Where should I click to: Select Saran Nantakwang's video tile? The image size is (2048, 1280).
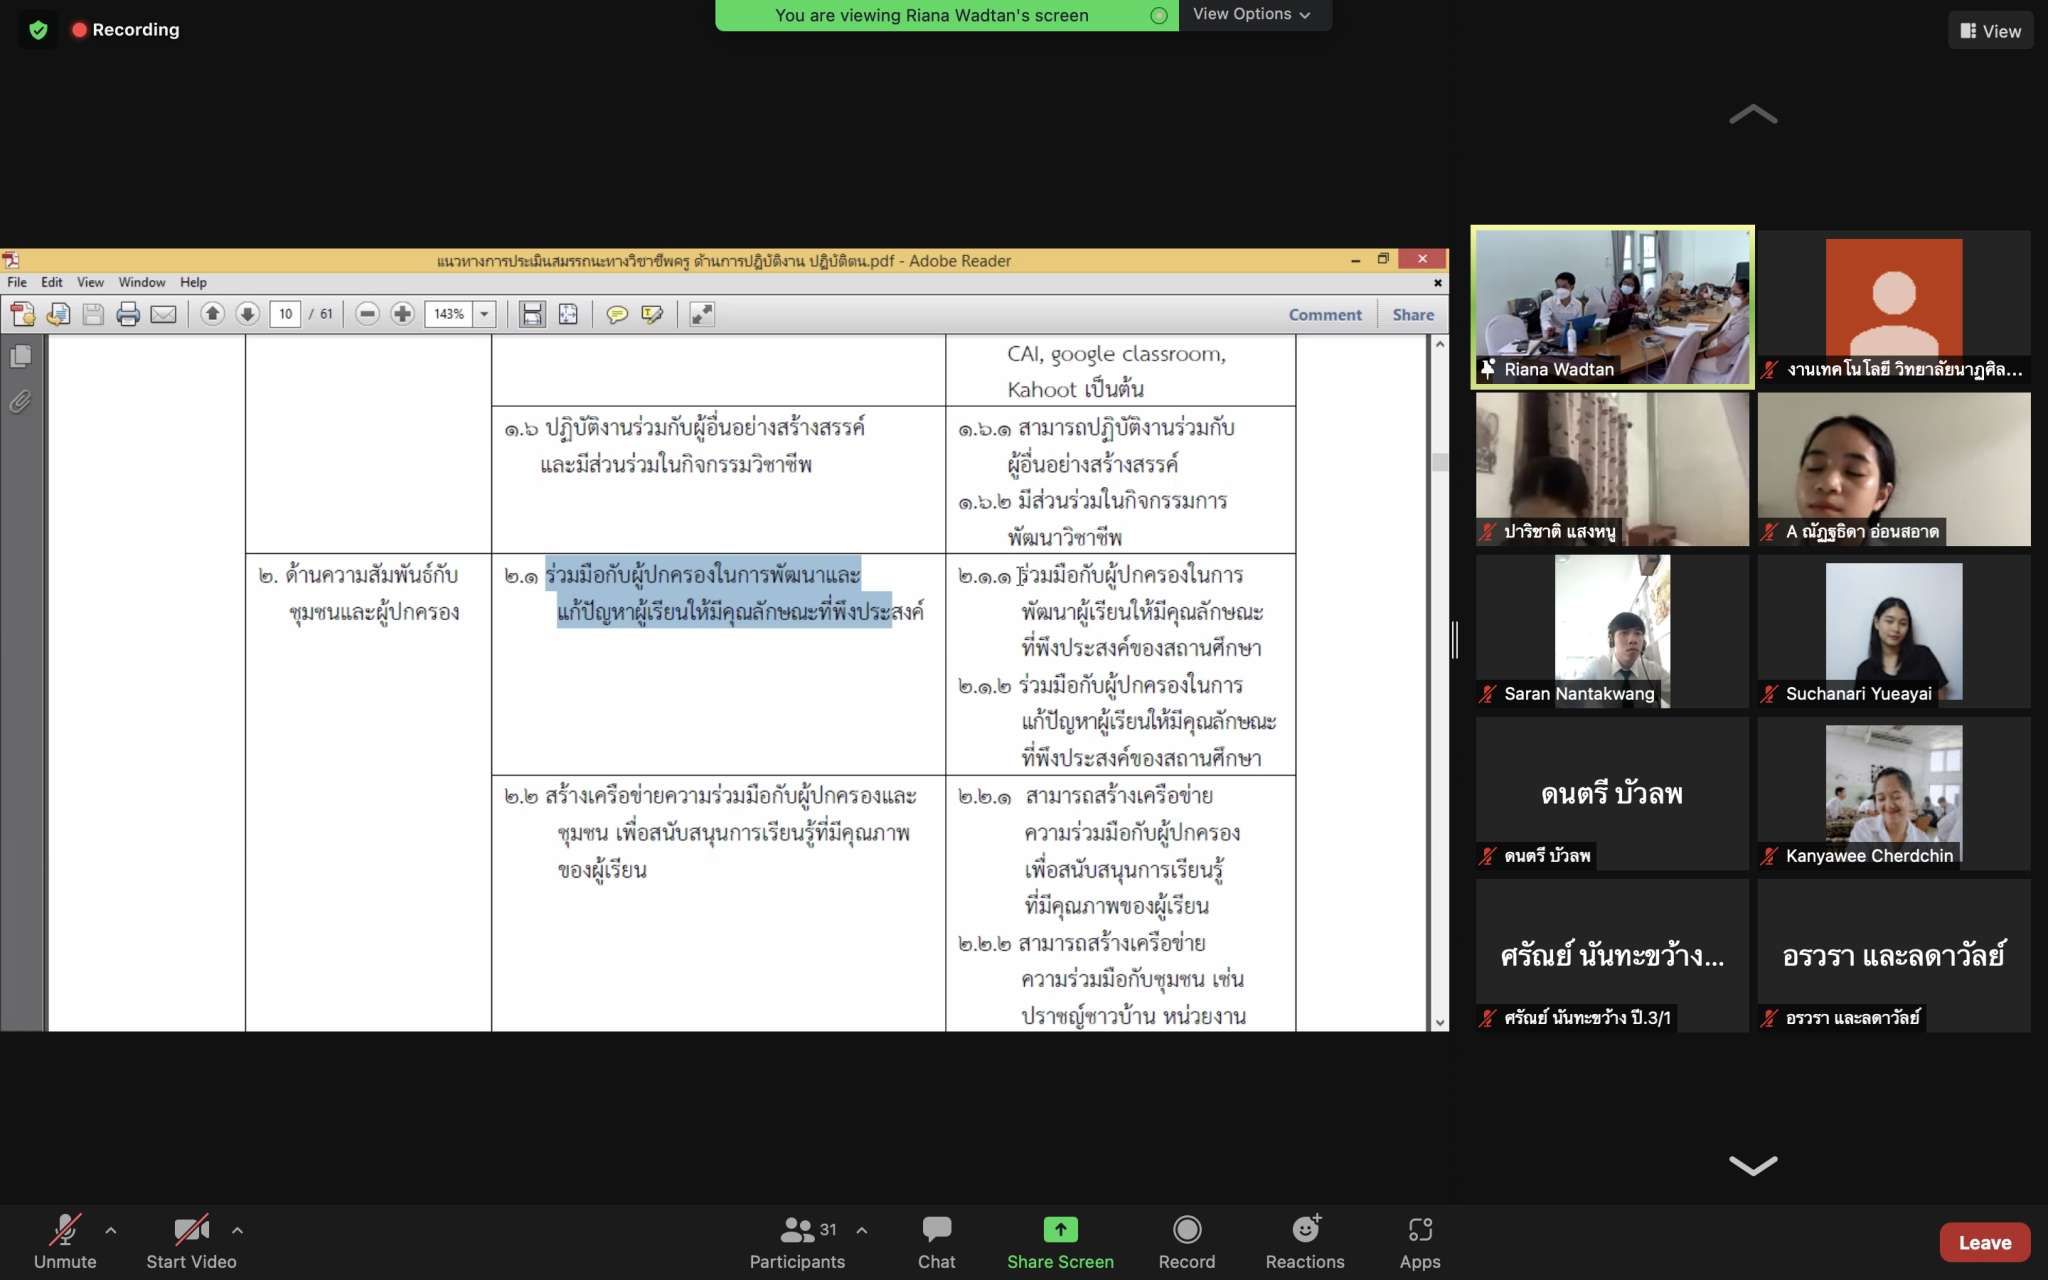pos(1612,631)
